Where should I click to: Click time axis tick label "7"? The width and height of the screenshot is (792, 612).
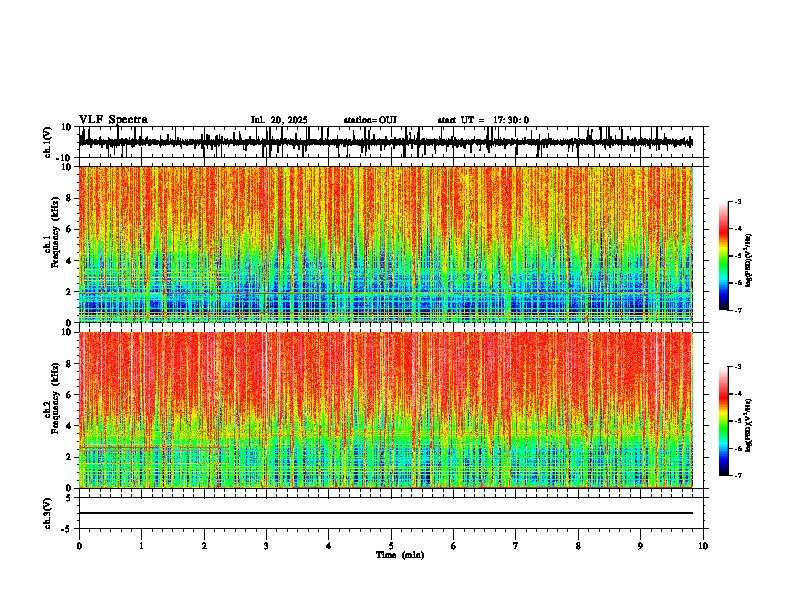pos(516,546)
